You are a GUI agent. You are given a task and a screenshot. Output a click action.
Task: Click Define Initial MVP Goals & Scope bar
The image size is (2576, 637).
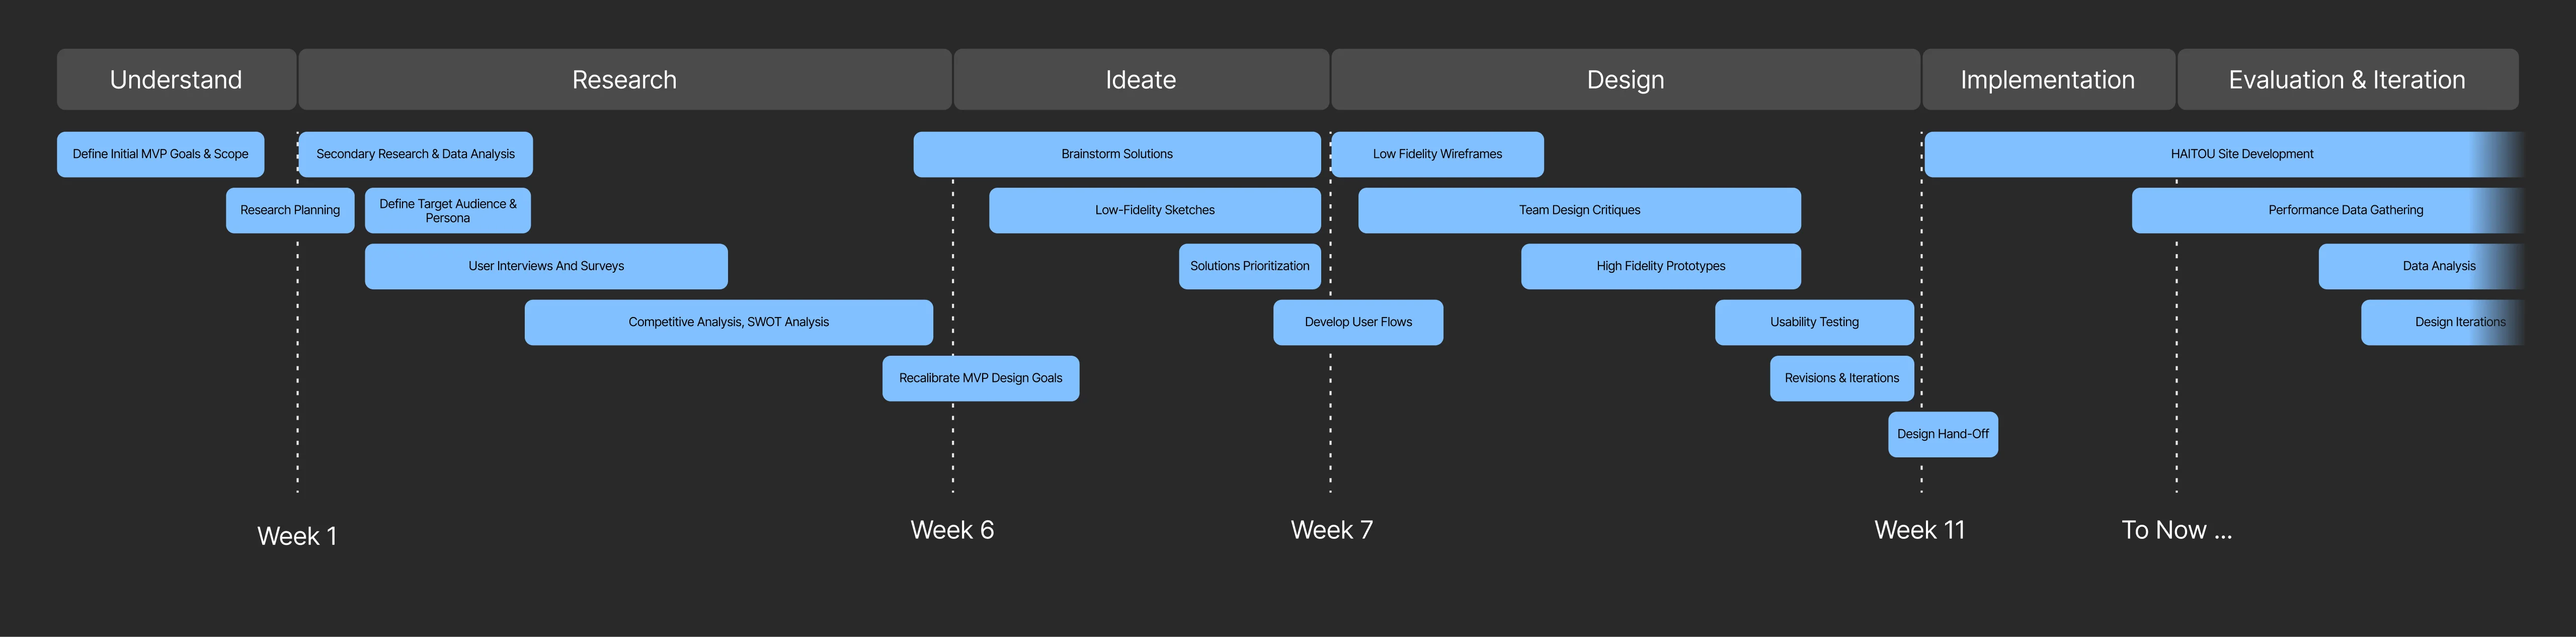click(x=161, y=154)
